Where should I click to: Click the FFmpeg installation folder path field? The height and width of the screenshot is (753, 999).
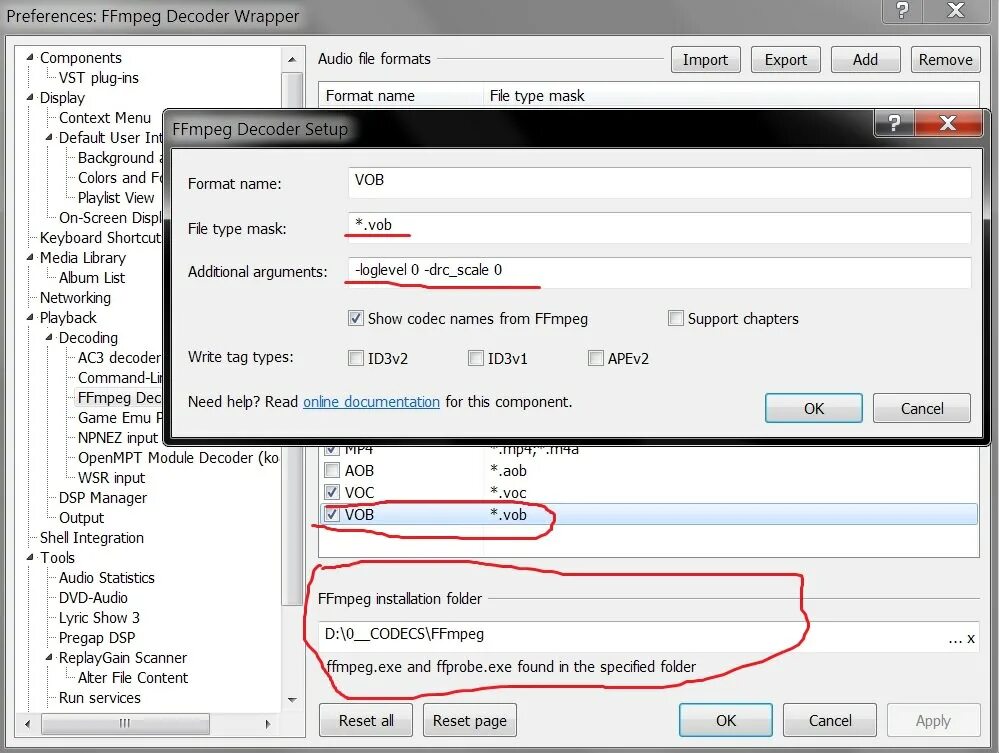coord(631,636)
